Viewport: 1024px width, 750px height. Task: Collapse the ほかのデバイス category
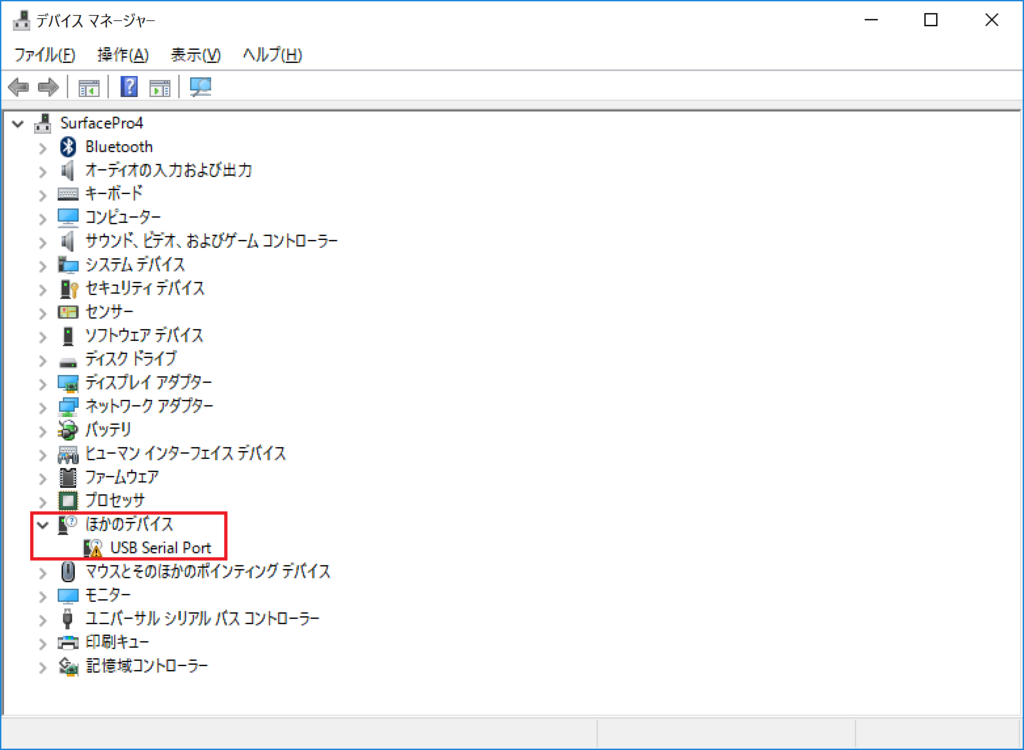tap(42, 525)
